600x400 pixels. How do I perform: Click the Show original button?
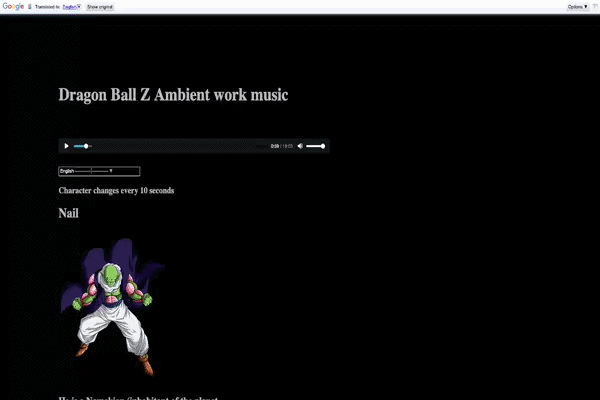[100, 7]
